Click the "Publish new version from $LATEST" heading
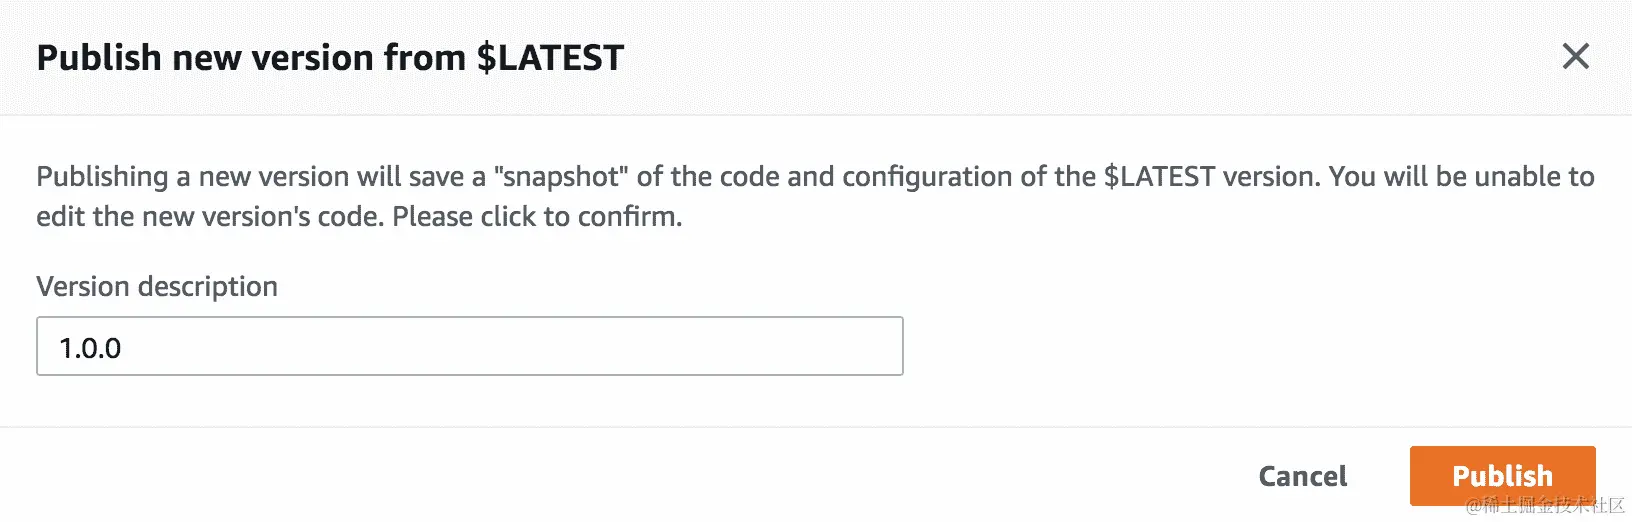Viewport: 1632px width, 522px height. [330, 58]
